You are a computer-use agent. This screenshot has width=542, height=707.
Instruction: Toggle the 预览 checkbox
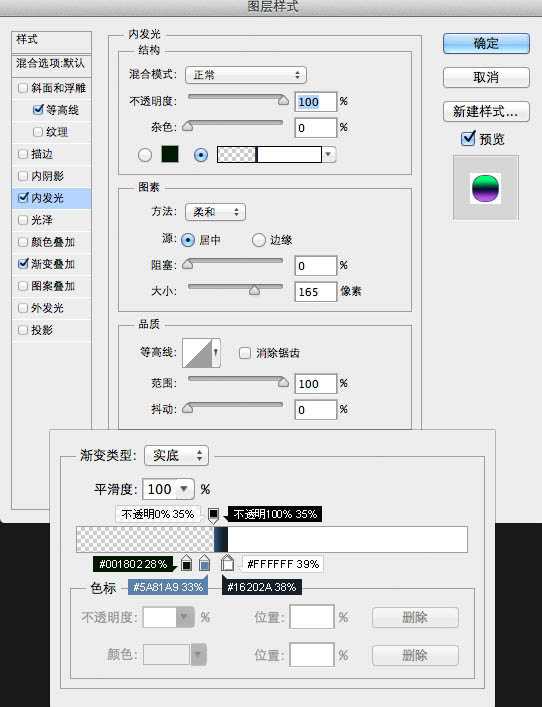tap(468, 138)
